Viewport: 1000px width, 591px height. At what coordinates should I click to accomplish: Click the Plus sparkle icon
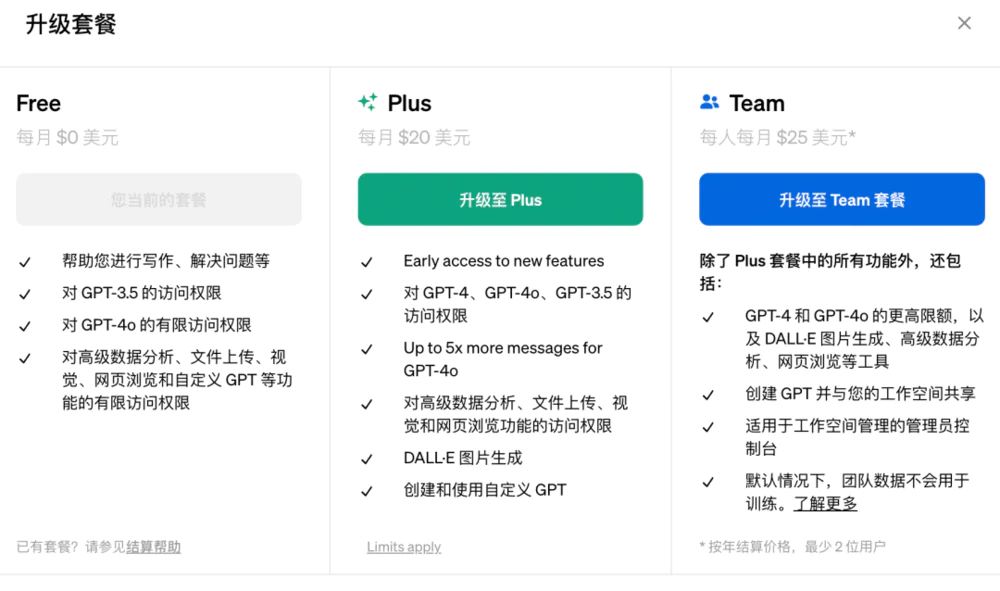click(368, 102)
